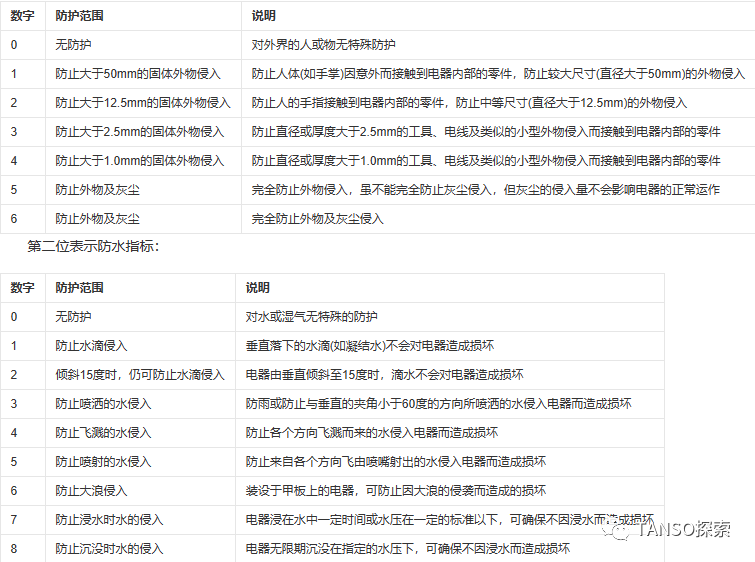Screen dimensions: 755x562
Task: Click the cell '防止喷射的水侵入'
Action: 104,462
